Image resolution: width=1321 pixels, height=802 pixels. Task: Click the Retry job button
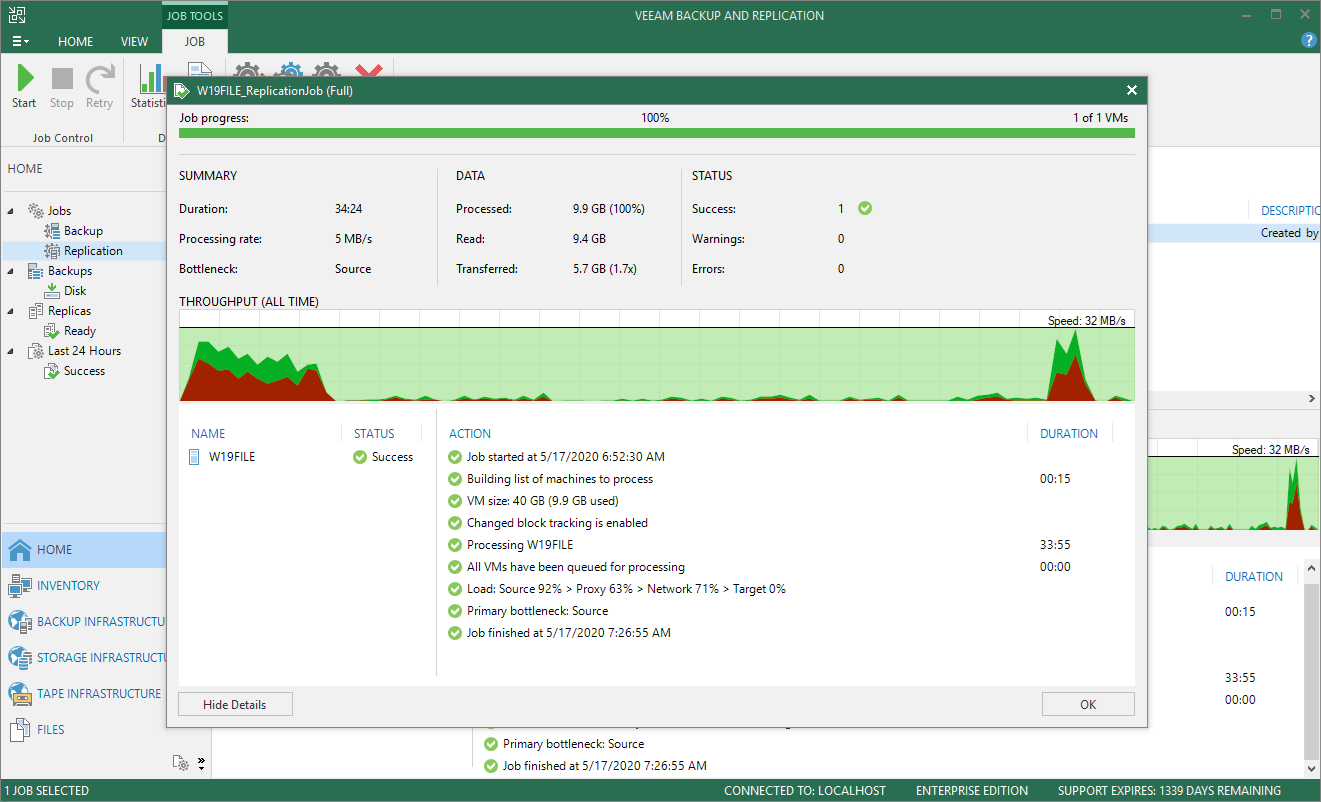(x=99, y=86)
